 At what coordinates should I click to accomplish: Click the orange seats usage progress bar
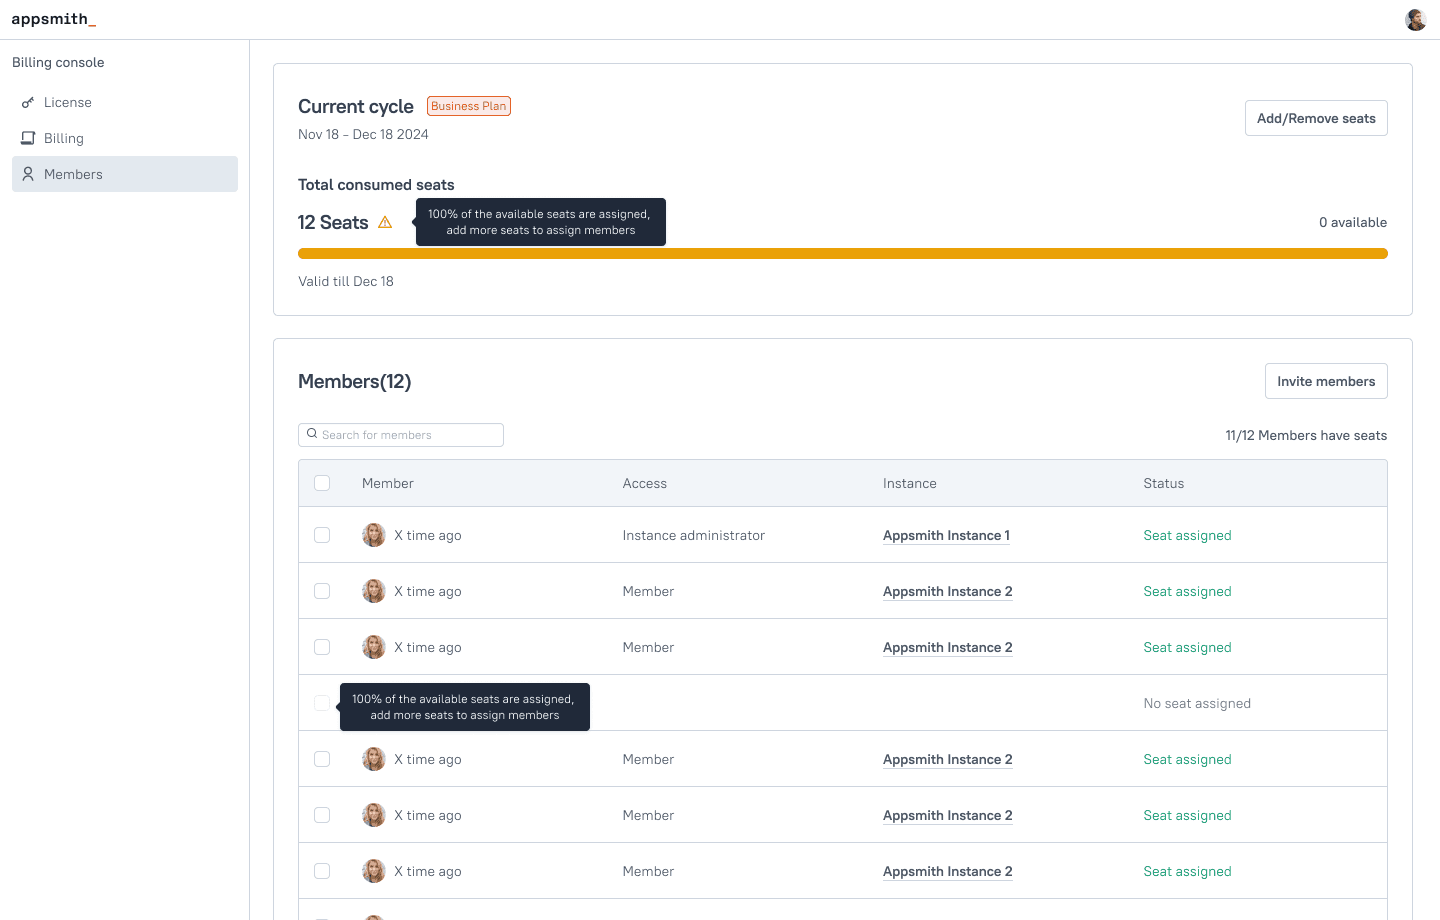click(x=843, y=254)
